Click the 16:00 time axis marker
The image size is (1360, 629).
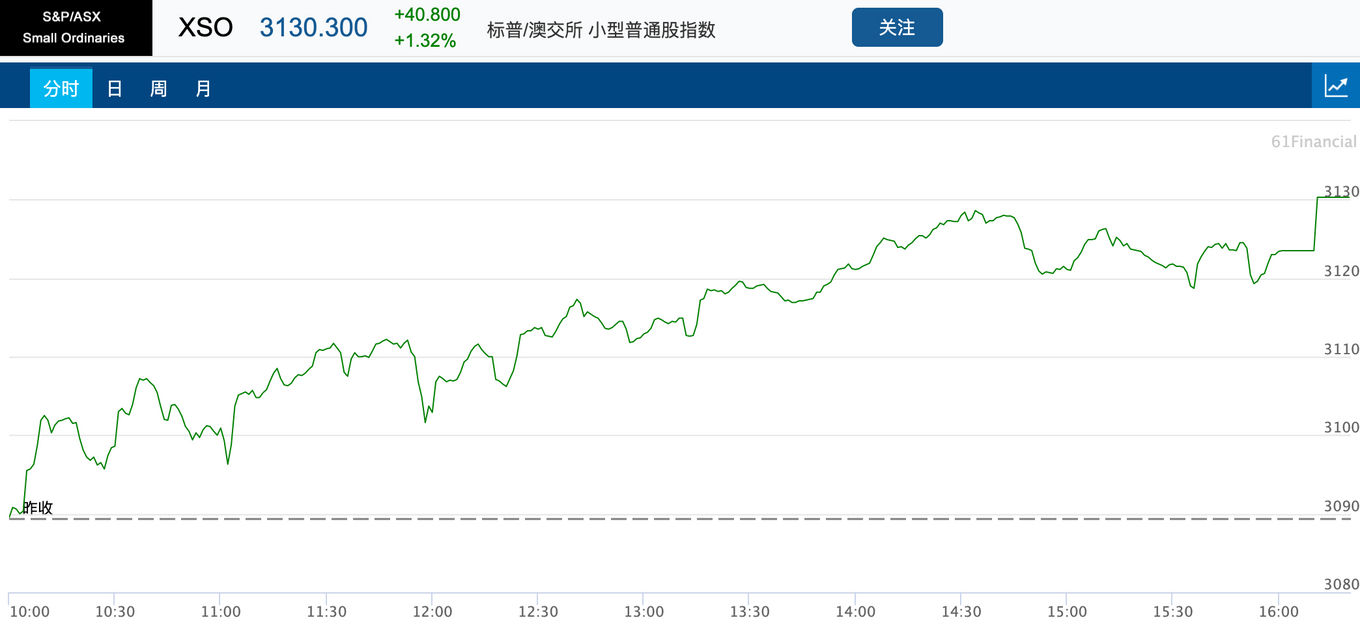click(x=1279, y=612)
